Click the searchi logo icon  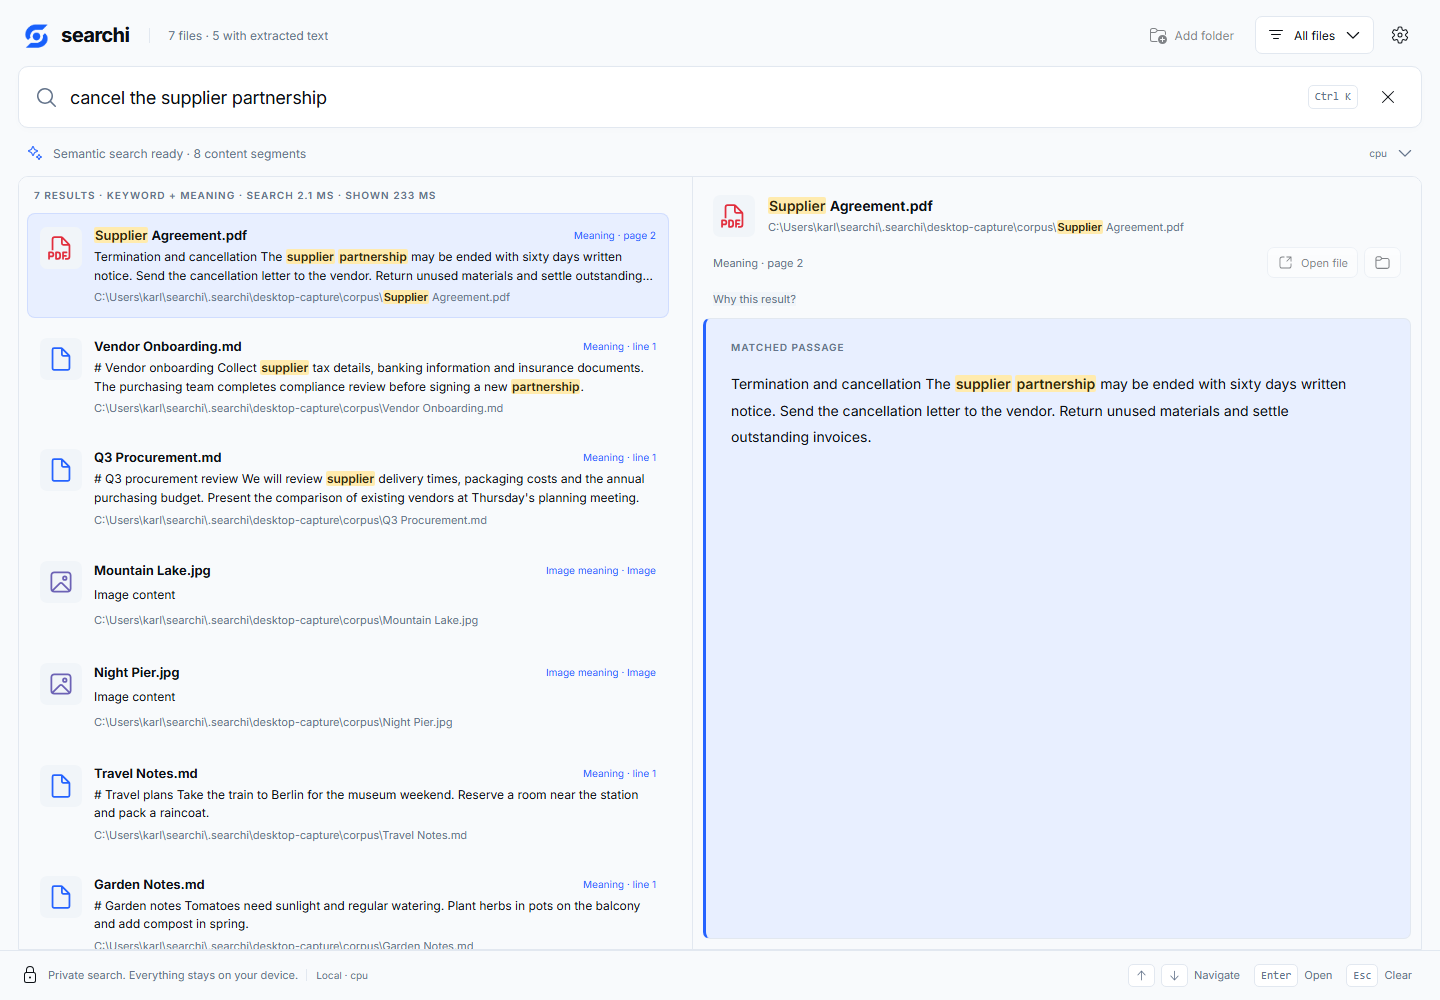tap(37, 35)
